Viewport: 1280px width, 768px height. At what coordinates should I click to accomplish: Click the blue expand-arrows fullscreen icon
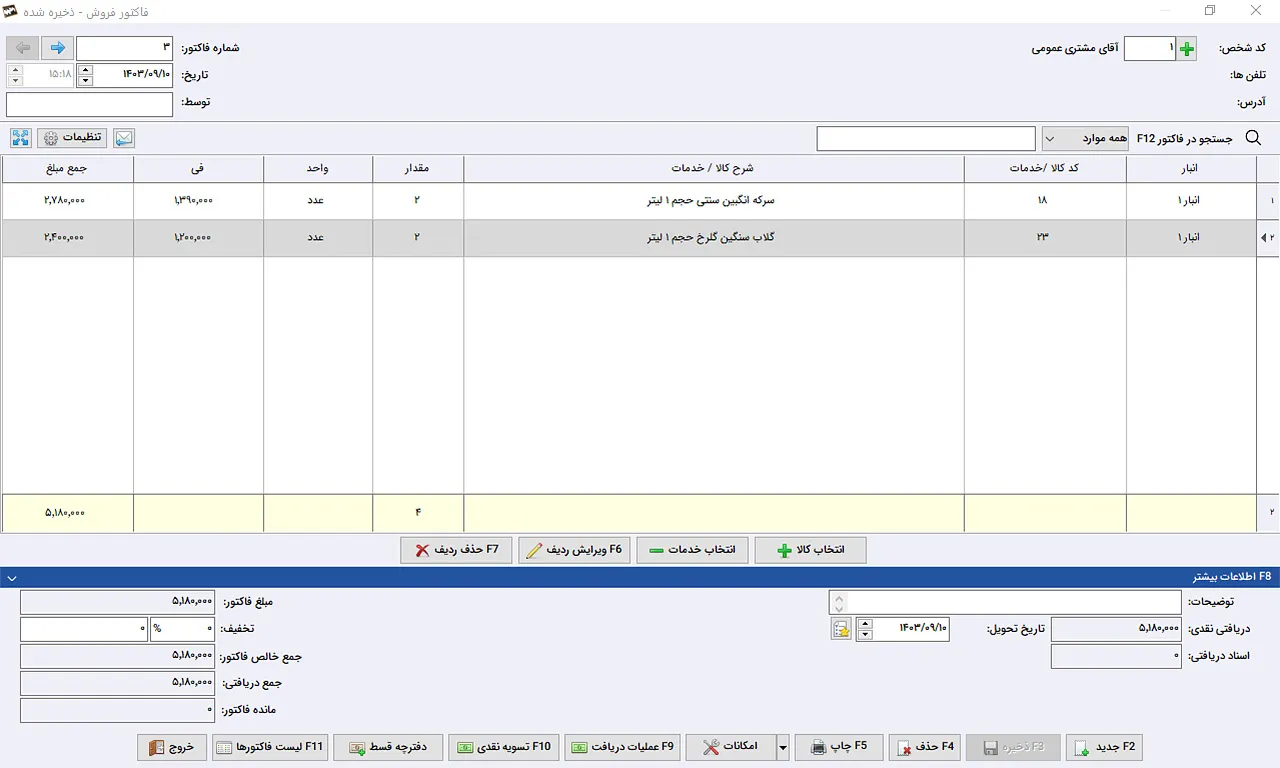21,139
